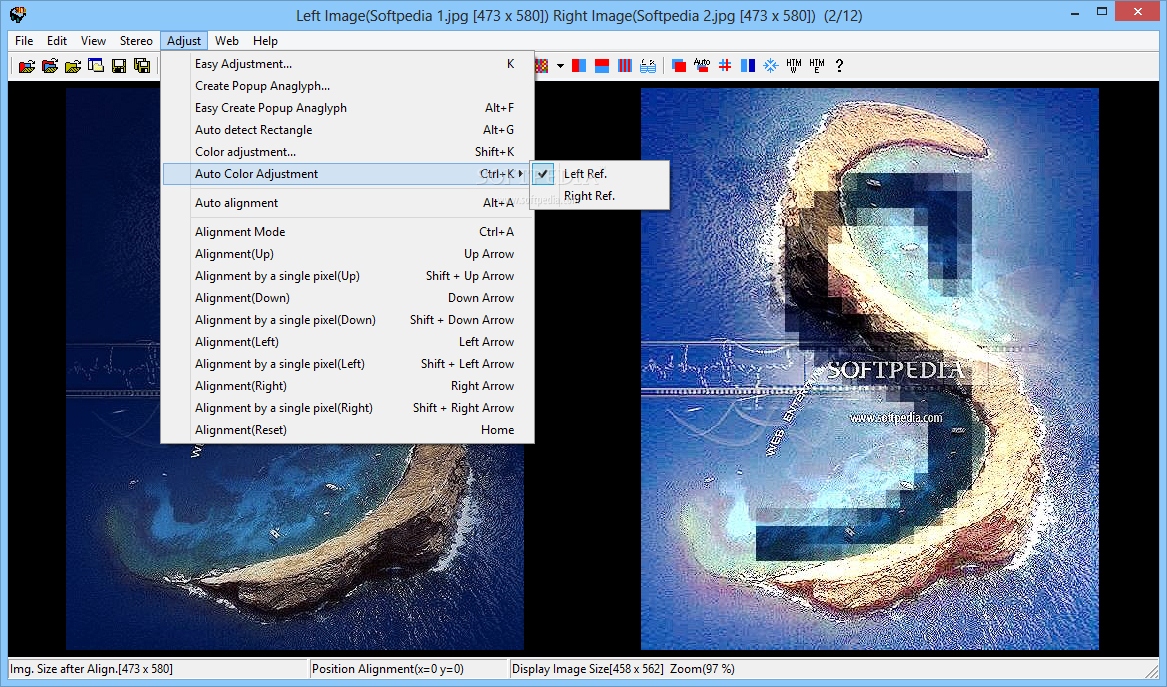Choose Alignment by a single pixel(Right)
This screenshot has width=1167, height=687.
tap(348, 407)
